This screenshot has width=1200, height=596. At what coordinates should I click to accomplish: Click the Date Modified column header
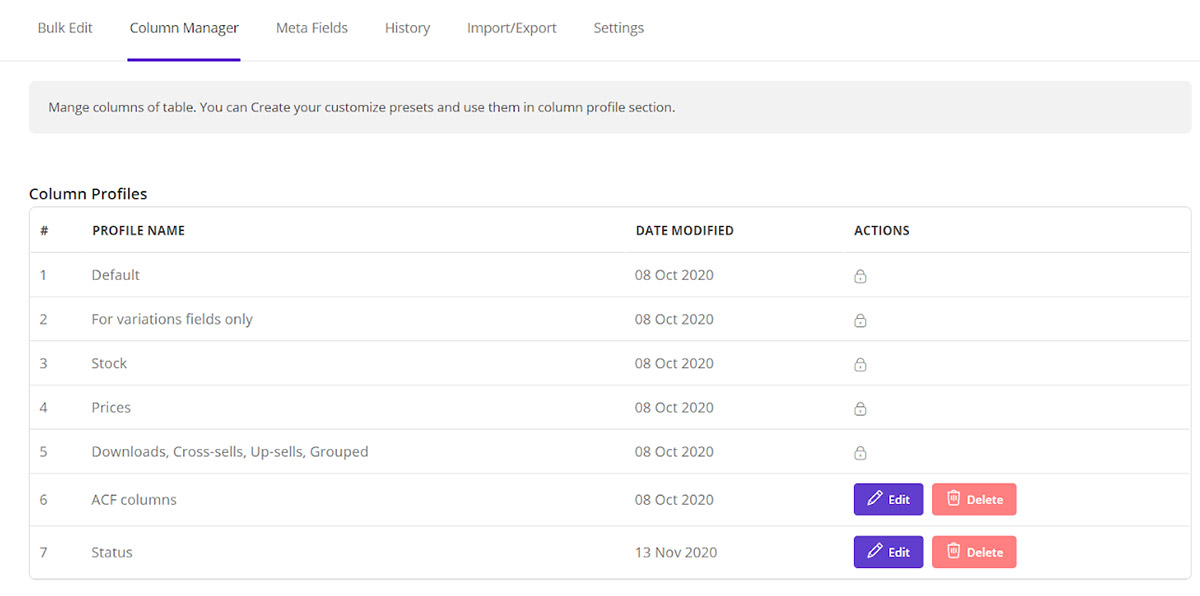(685, 231)
